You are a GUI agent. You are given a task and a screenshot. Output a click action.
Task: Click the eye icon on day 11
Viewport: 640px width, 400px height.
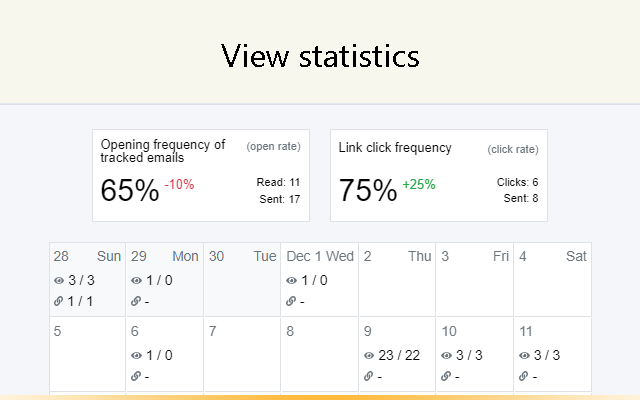coord(525,355)
